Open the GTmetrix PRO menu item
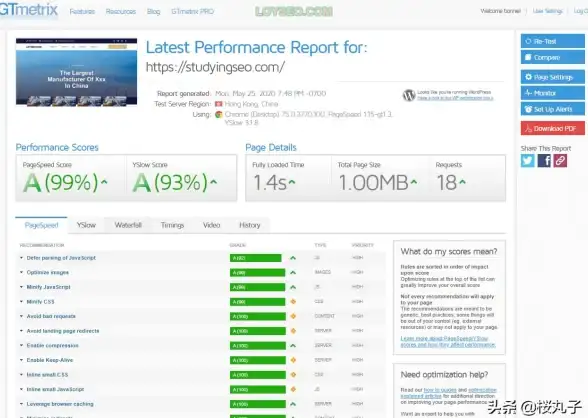 [192, 12]
